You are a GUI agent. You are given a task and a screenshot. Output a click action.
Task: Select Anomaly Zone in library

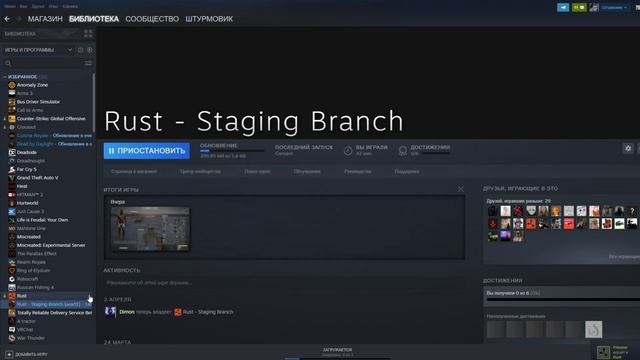coord(32,85)
